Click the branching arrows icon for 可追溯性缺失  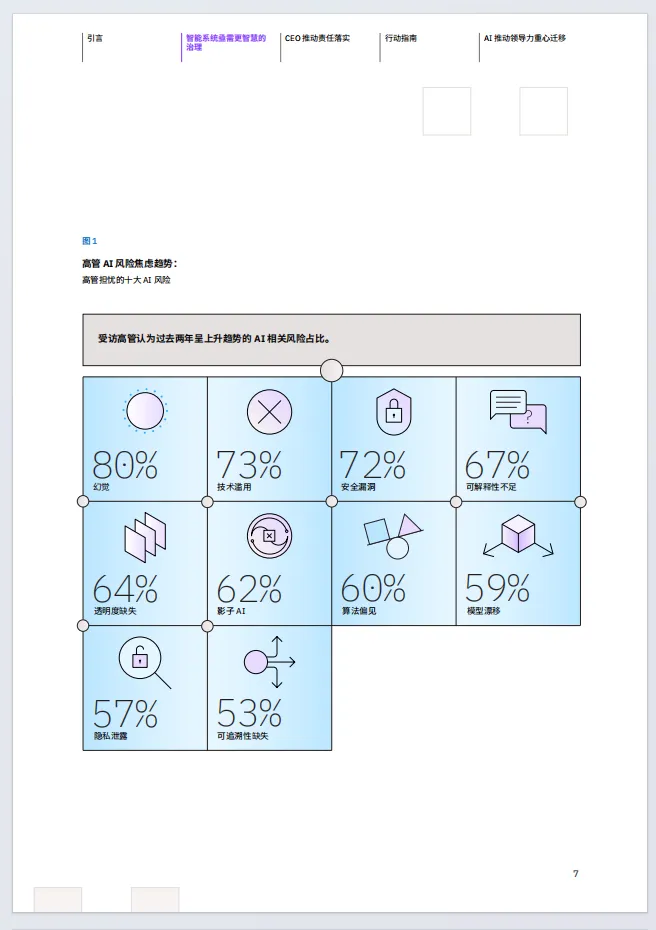pyautogui.click(x=269, y=661)
